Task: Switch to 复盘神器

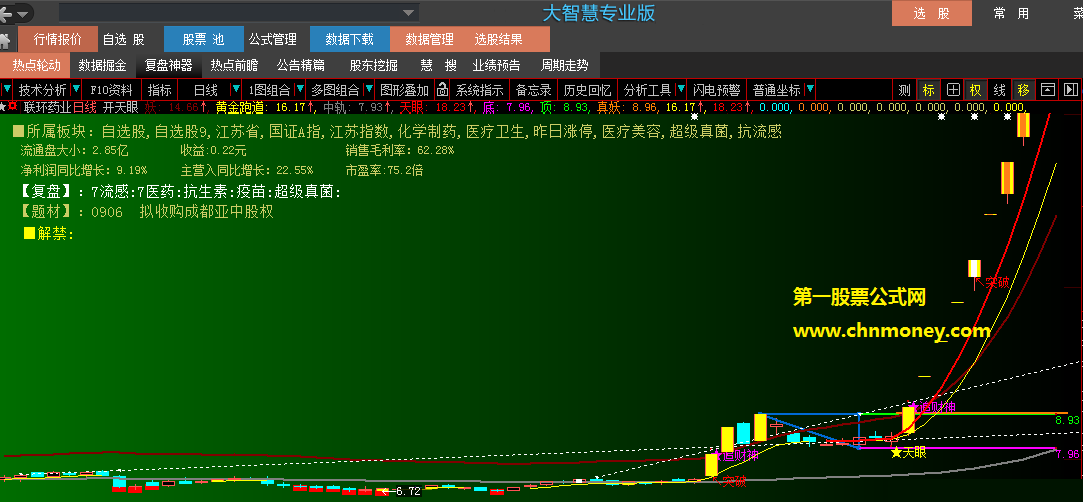Action: [x=169, y=66]
